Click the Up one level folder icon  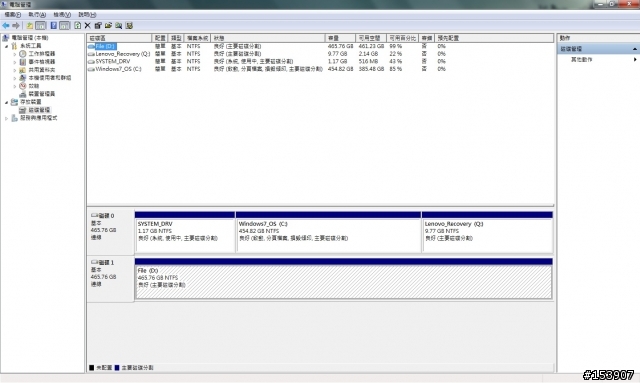(x=29, y=26)
